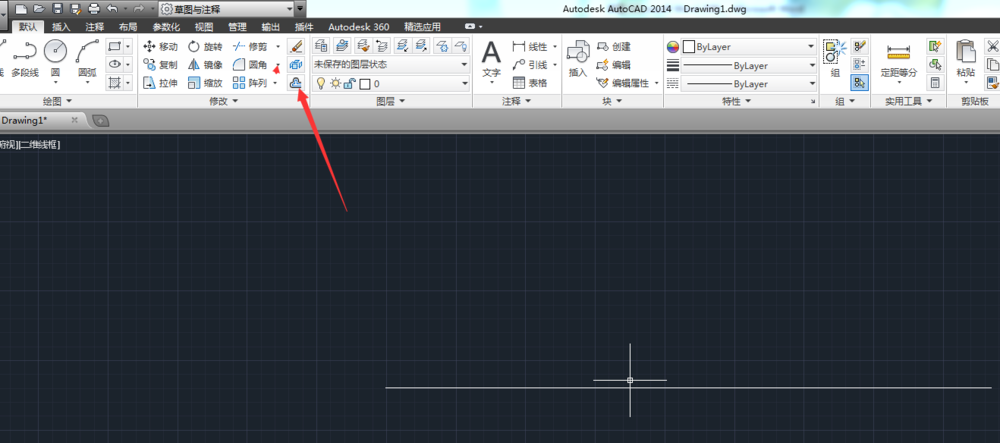Click the 编辑属性 button
This screenshot has width=1000, height=443.
(628, 84)
